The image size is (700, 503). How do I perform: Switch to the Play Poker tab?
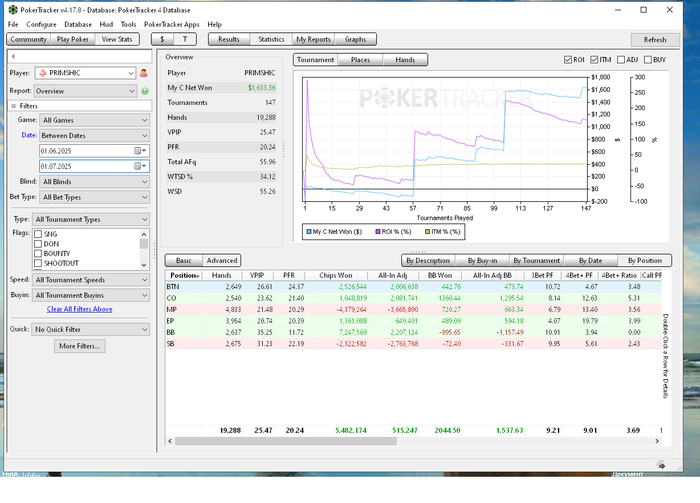coord(72,39)
